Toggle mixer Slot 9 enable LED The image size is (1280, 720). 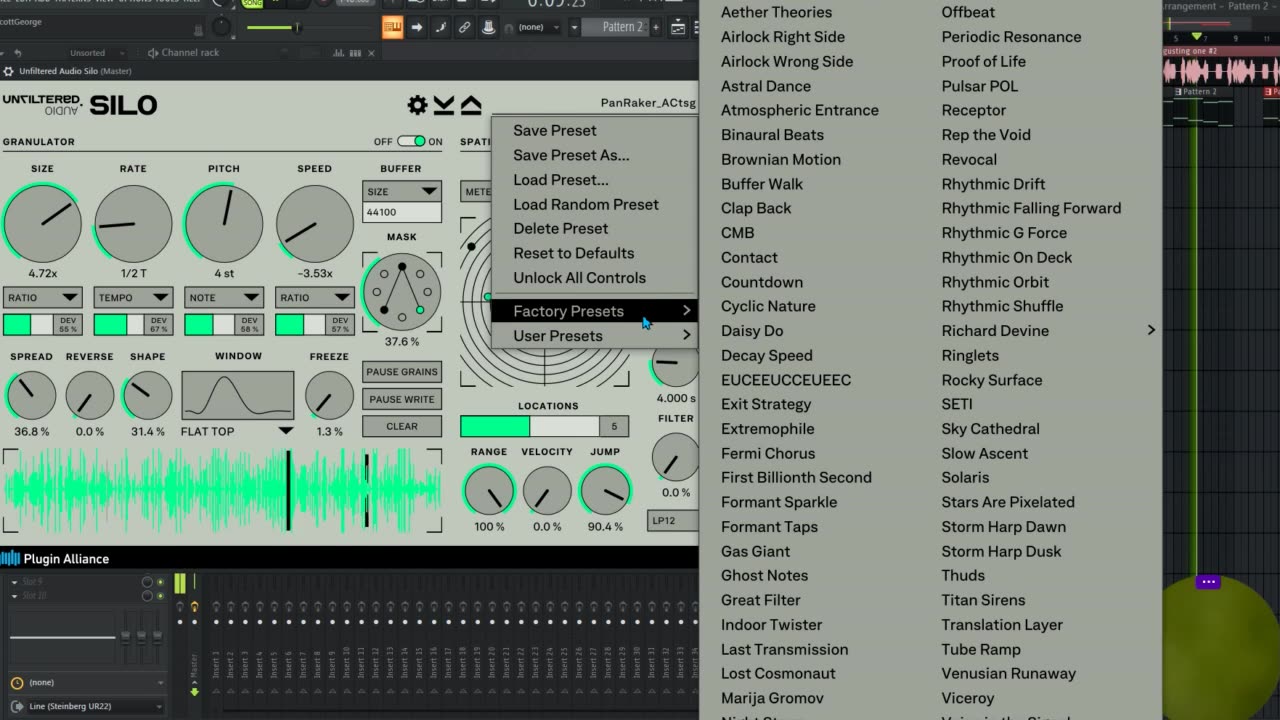(x=159, y=582)
